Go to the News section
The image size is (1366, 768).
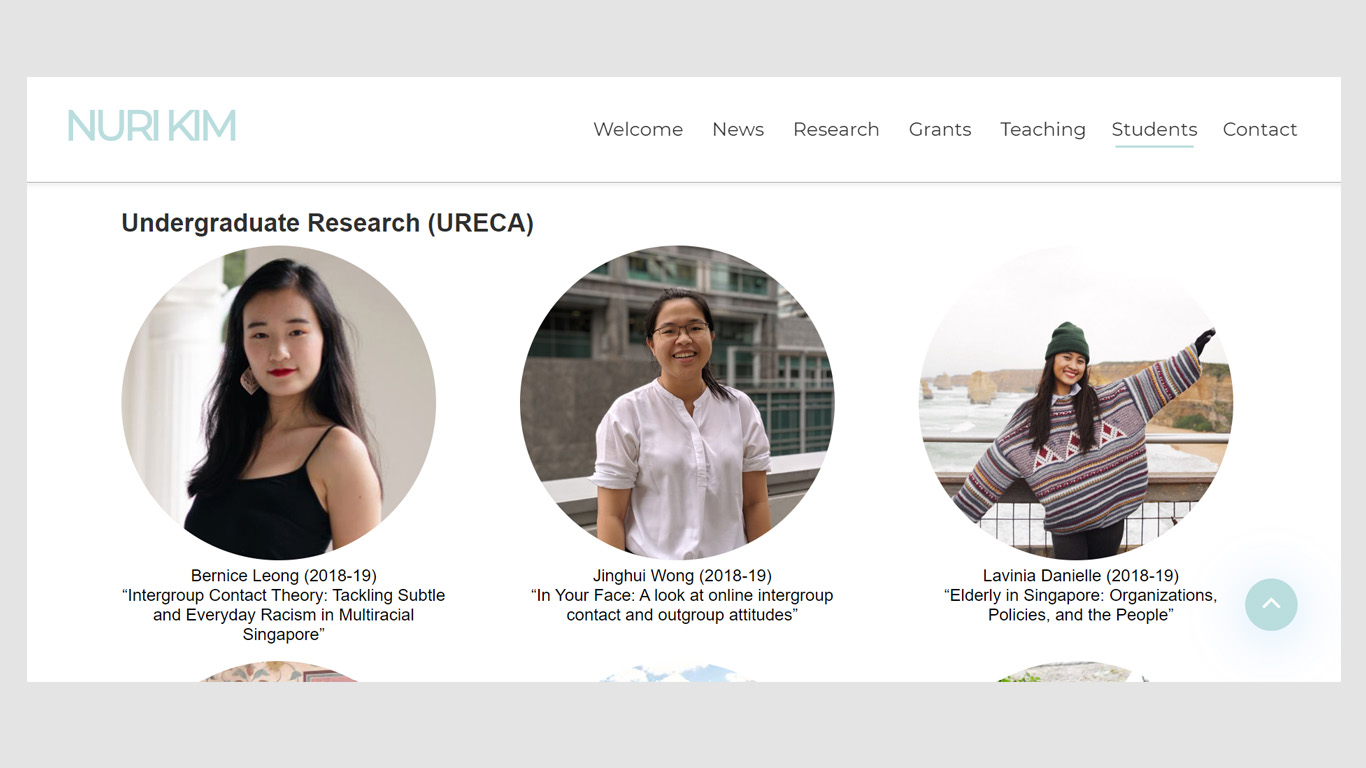point(738,129)
